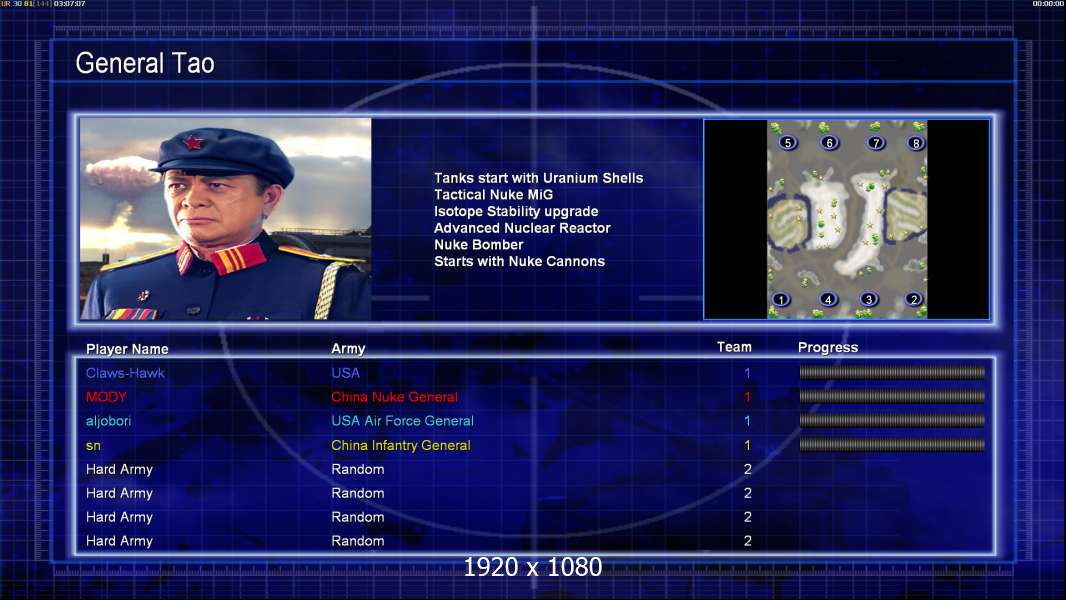Click the progress bar for MODY
The image size is (1066, 600).
[x=892, y=396]
